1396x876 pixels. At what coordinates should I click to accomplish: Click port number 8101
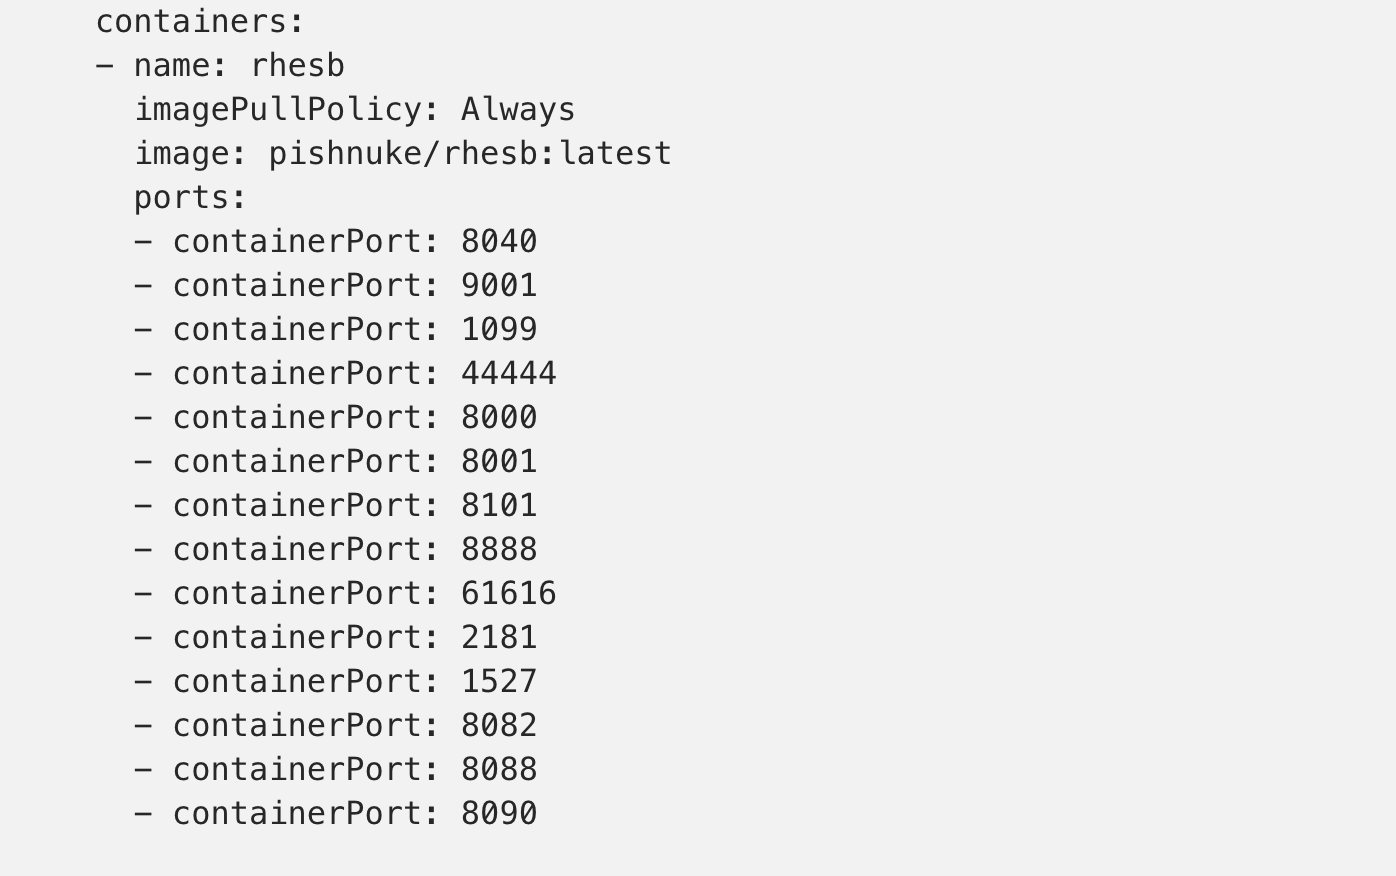499,505
